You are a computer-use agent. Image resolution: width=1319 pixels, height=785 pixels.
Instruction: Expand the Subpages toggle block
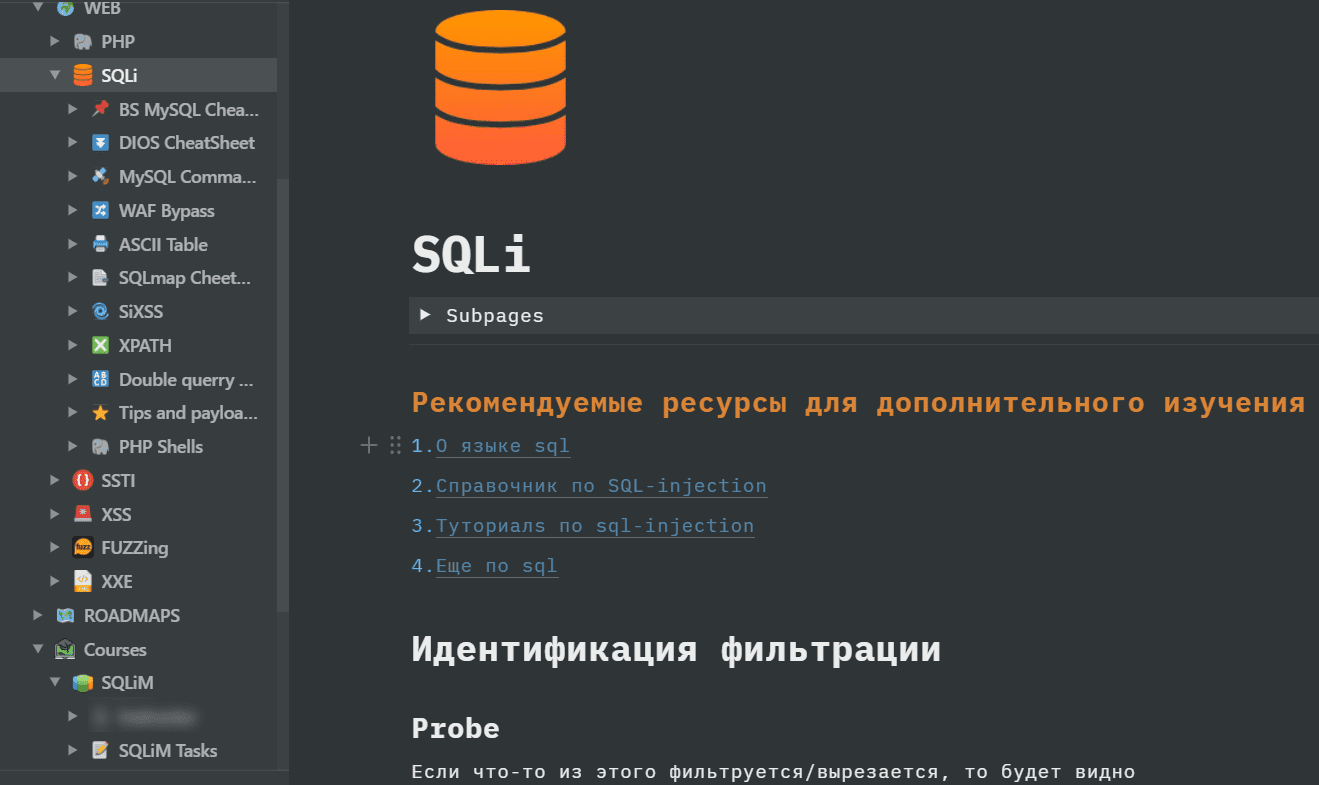pos(425,315)
